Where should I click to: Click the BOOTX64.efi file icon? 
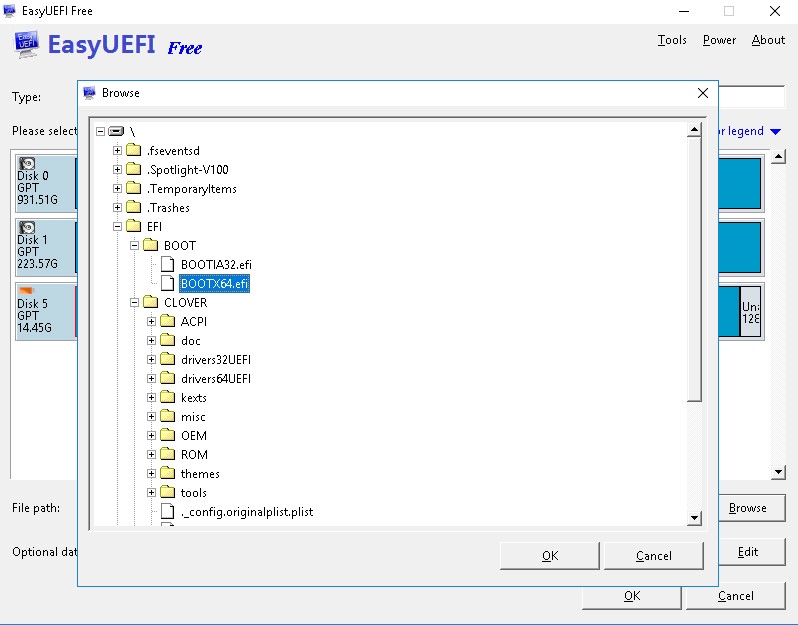pyautogui.click(x=167, y=283)
